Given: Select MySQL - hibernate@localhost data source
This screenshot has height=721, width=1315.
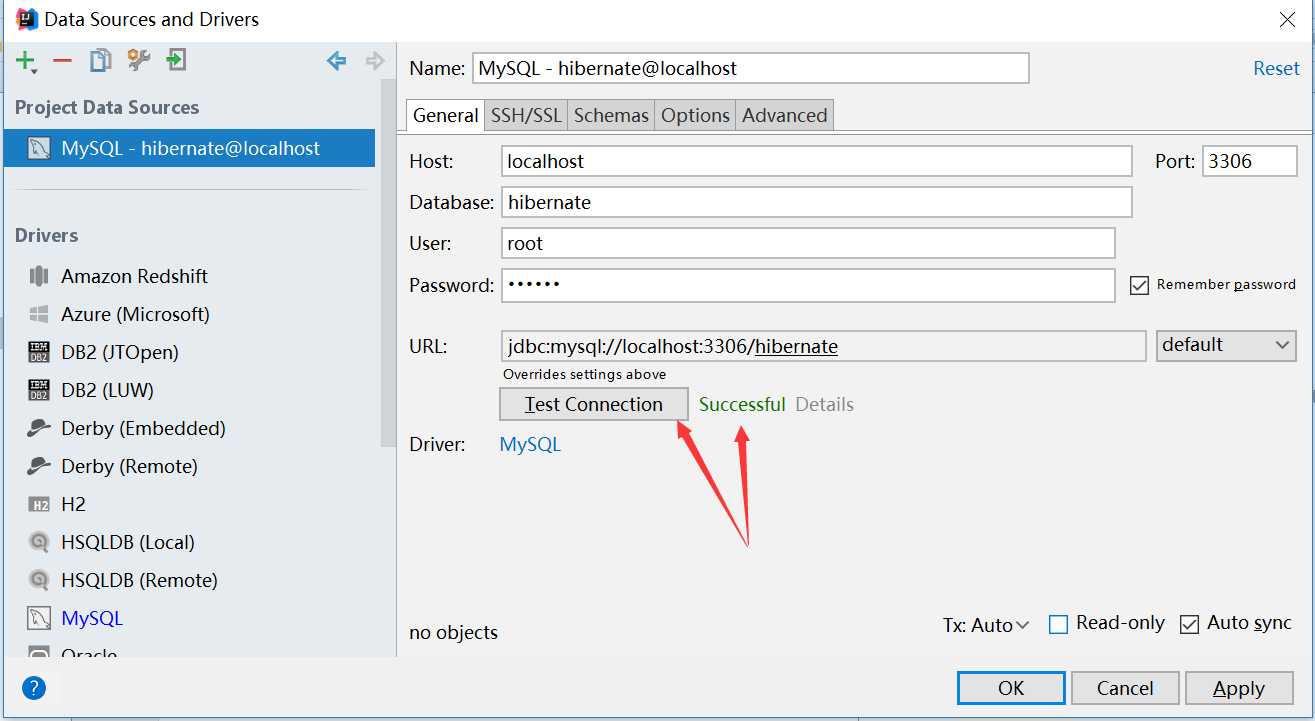Looking at the screenshot, I should [x=190, y=149].
